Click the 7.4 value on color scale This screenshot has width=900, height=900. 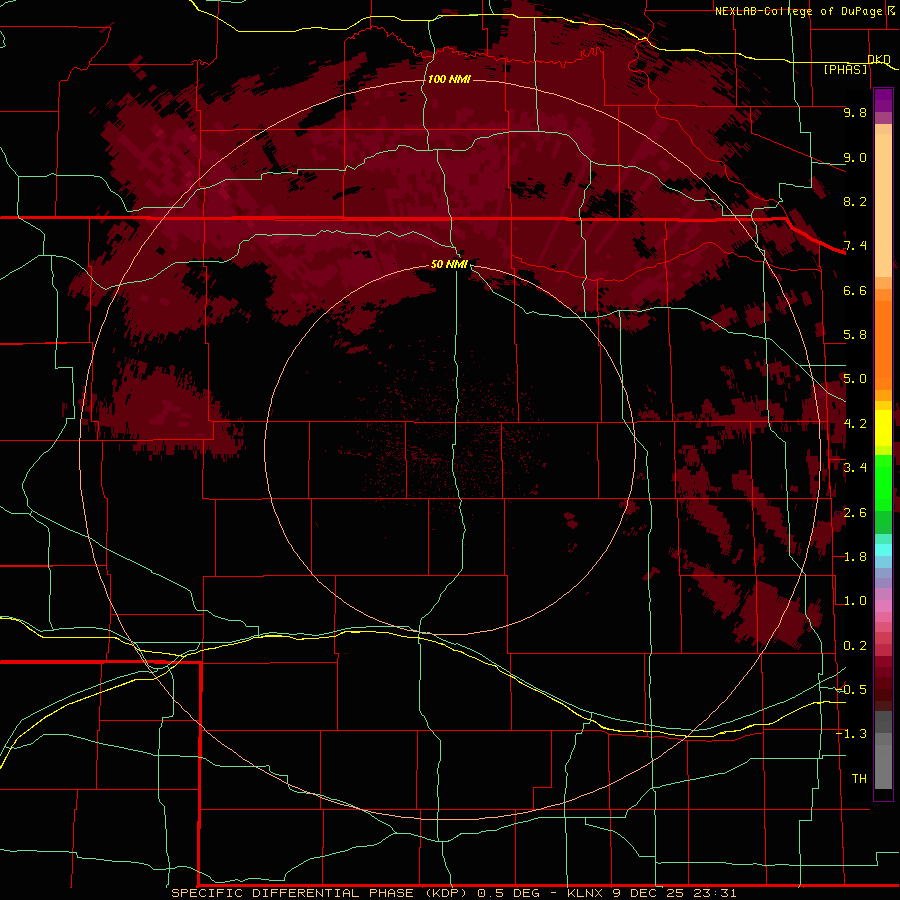click(855, 246)
